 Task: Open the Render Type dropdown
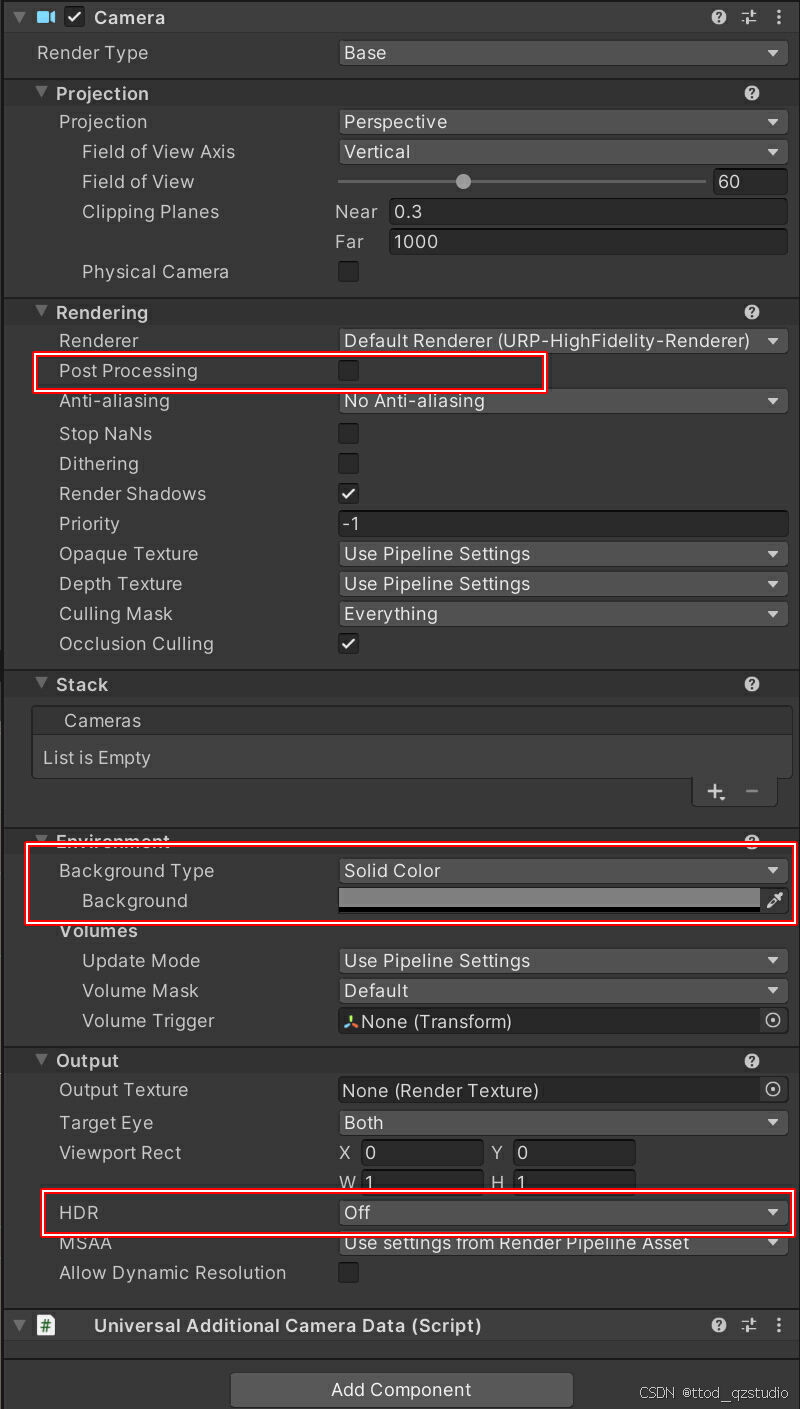click(x=562, y=52)
